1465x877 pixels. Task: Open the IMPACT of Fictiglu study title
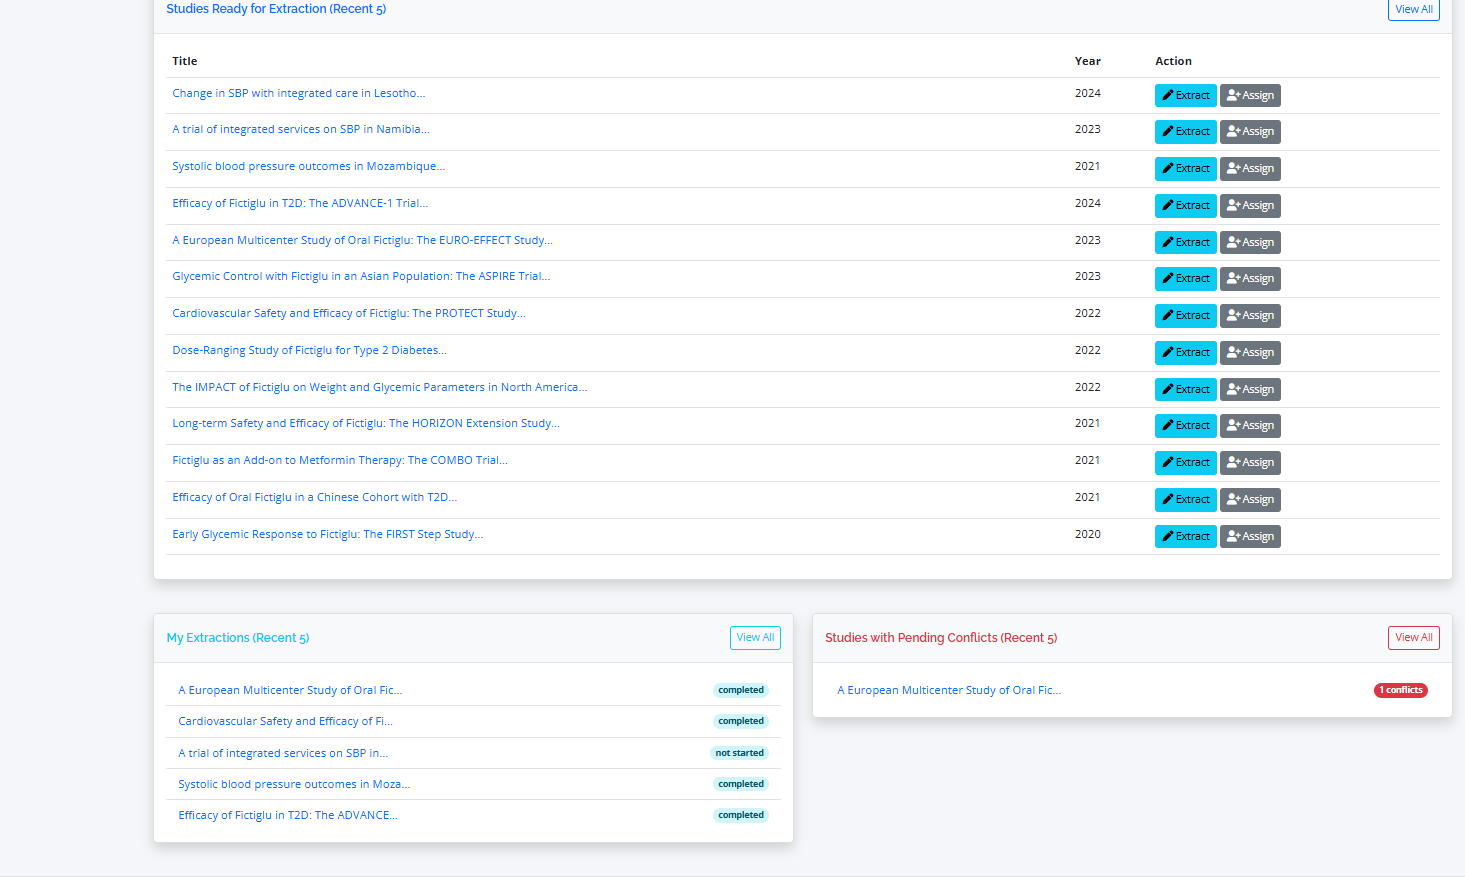click(380, 386)
